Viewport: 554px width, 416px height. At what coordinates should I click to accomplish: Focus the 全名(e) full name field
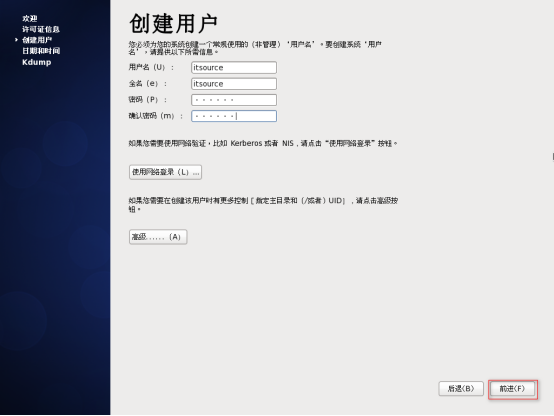(x=234, y=84)
